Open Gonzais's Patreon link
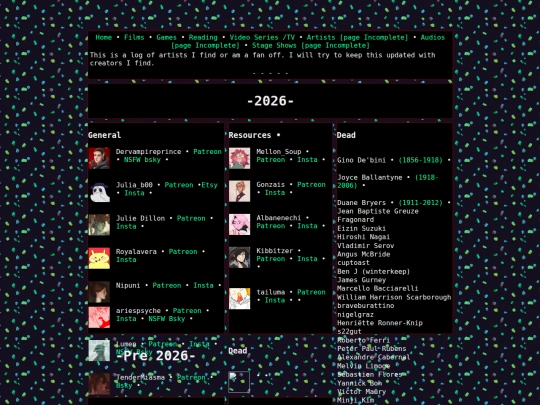The width and height of the screenshot is (540, 405). (311, 185)
